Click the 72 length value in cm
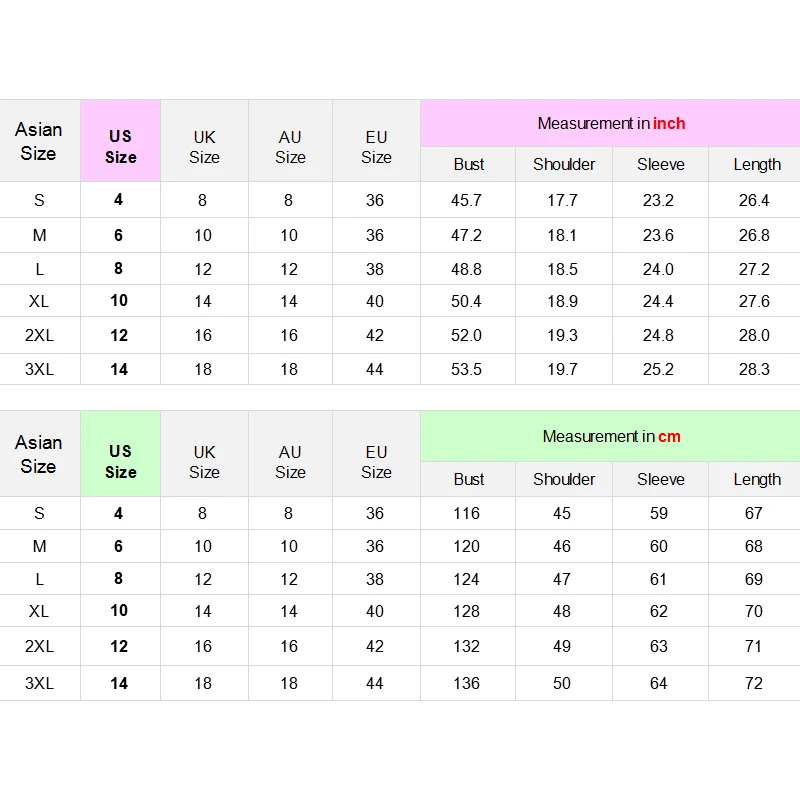Screen dimensions: 800x800 pyautogui.click(x=754, y=683)
